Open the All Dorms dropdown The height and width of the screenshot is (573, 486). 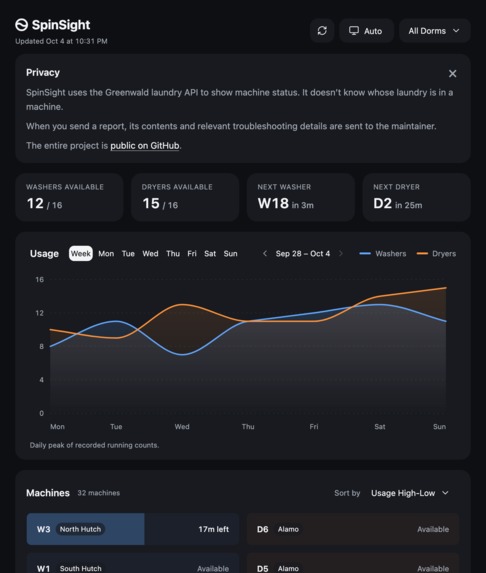click(x=434, y=31)
